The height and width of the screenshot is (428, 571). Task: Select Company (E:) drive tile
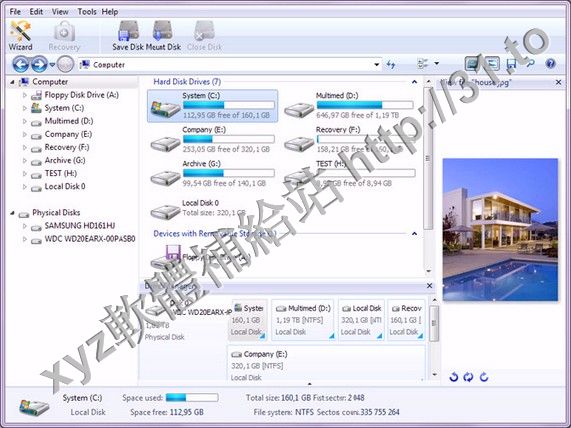point(213,140)
